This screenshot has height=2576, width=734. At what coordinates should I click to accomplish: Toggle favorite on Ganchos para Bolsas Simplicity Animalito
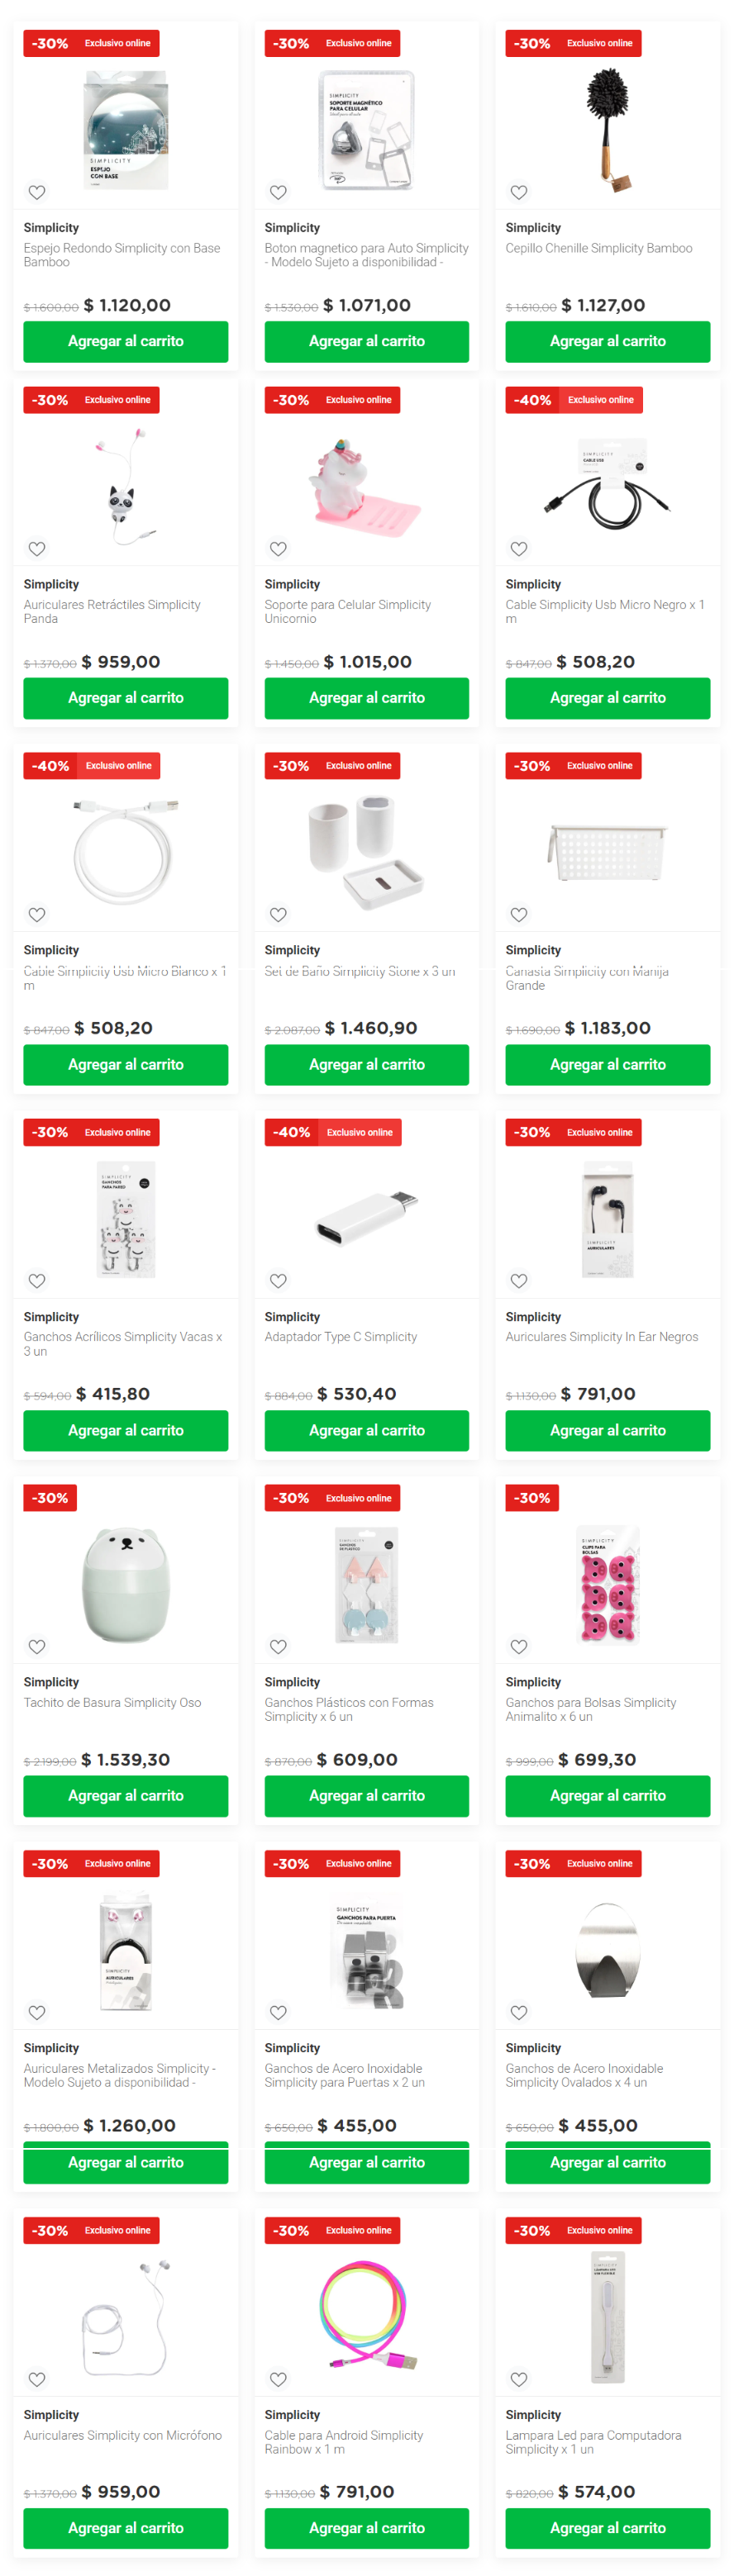(x=519, y=1646)
